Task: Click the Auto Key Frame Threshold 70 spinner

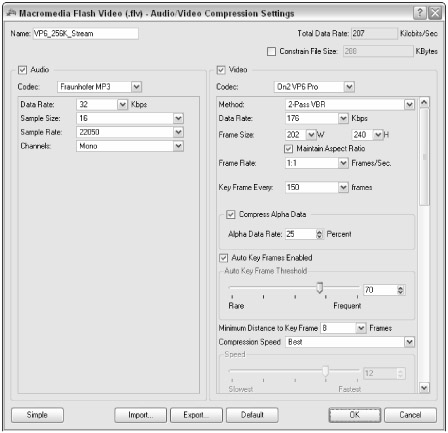Action: point(401,290)
